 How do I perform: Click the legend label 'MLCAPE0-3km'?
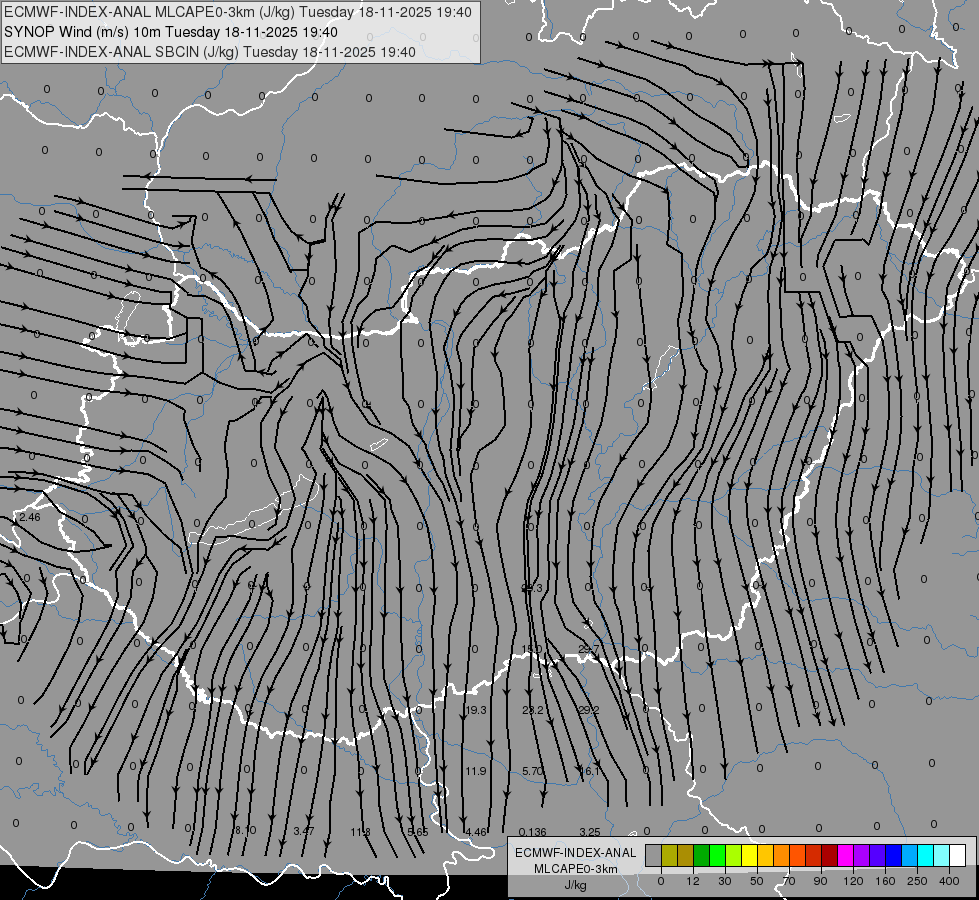pos(576,869)
